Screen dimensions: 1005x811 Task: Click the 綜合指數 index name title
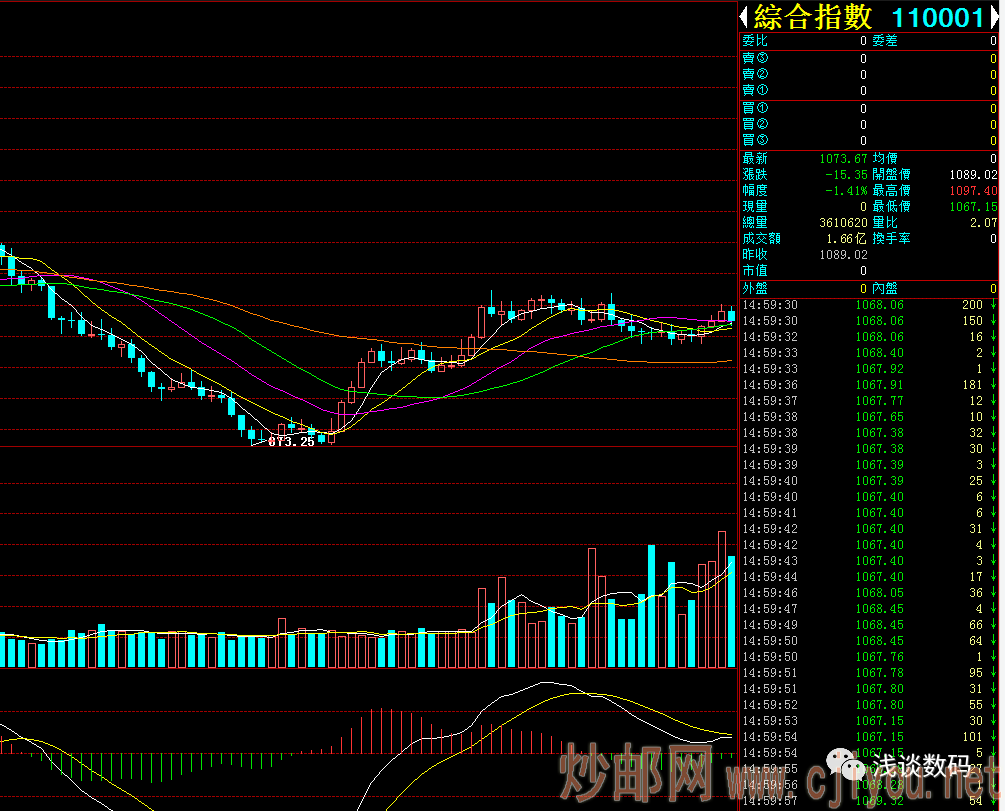812,17
